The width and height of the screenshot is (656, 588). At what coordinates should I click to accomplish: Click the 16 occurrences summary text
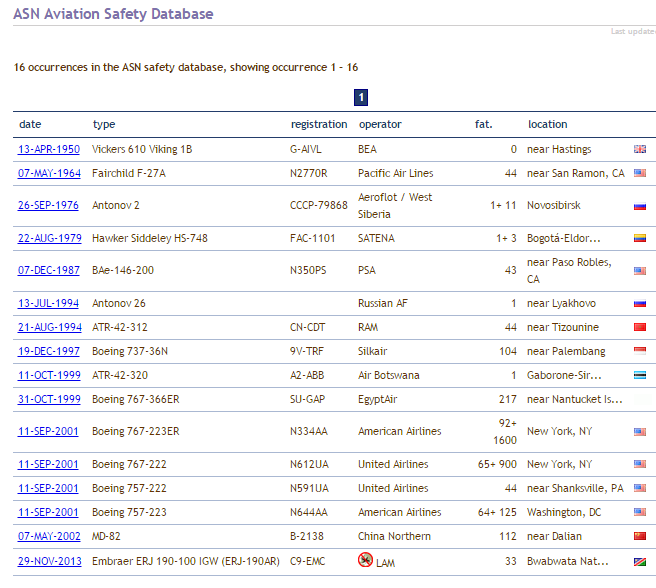point(186,67)
